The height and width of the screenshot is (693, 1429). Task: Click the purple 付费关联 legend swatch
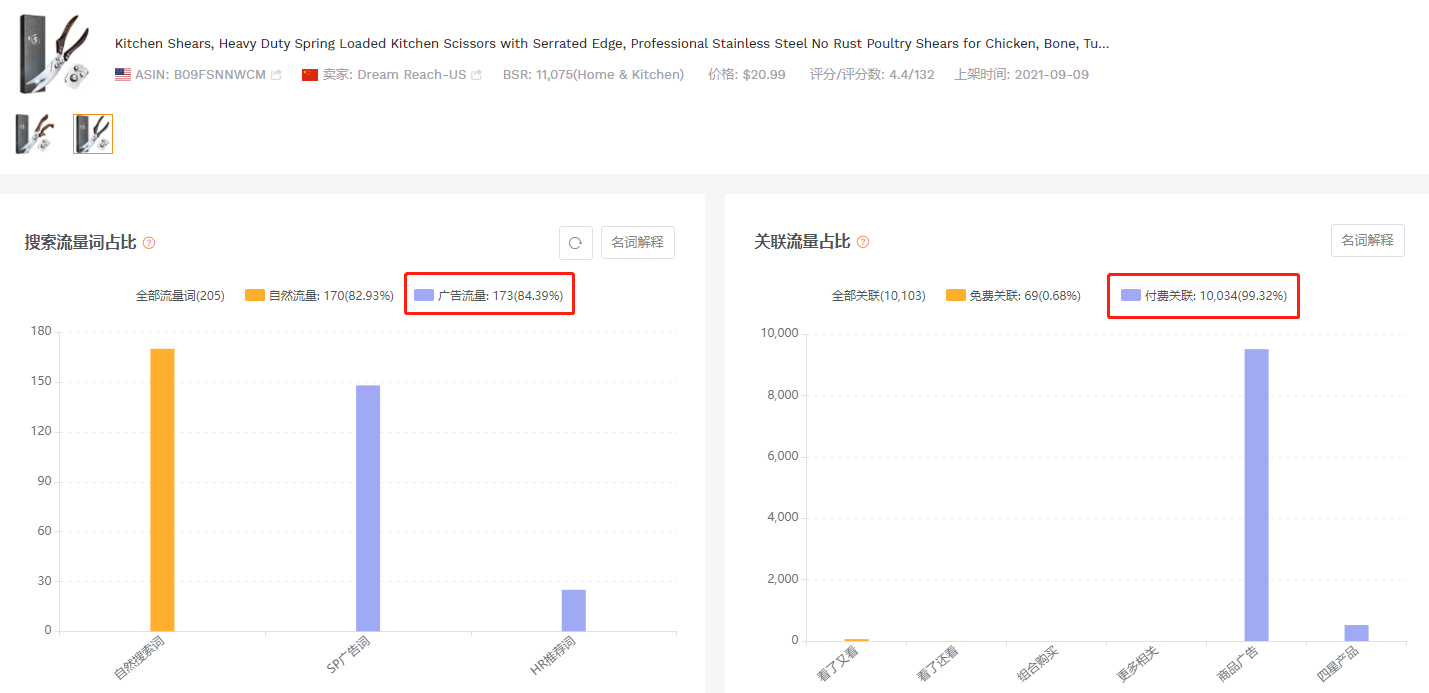1131,296
